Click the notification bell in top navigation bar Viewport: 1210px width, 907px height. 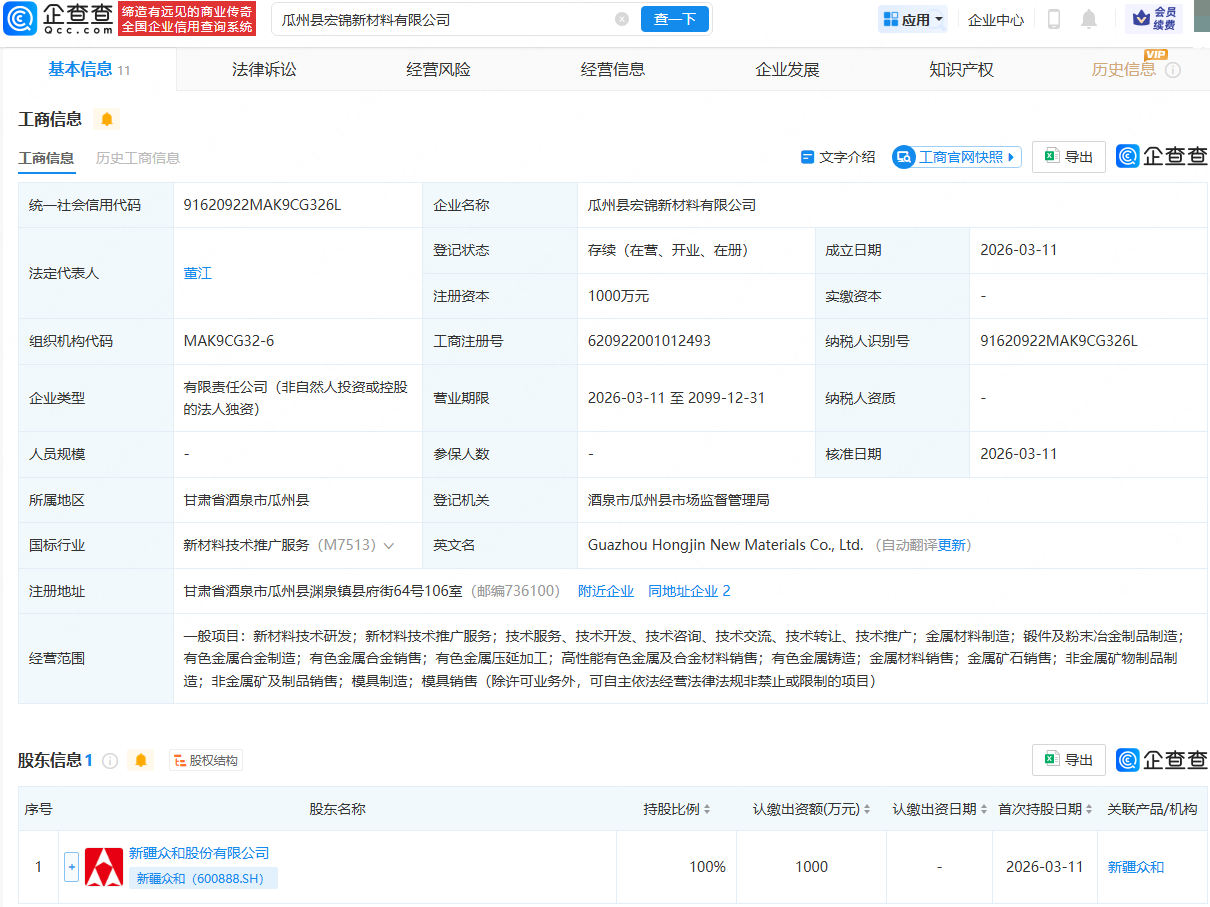coord(1090,18)
